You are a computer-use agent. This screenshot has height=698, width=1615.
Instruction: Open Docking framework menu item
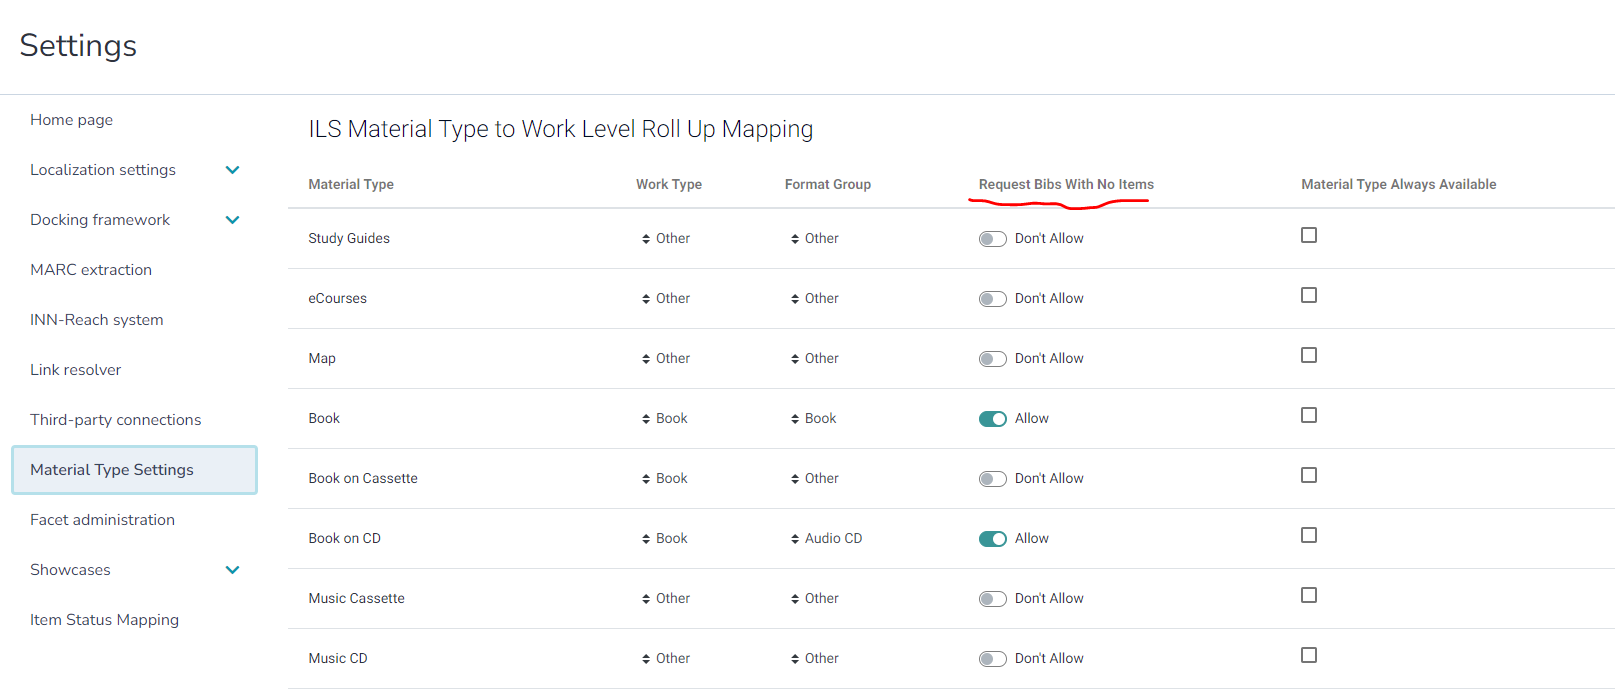[100, 220]
